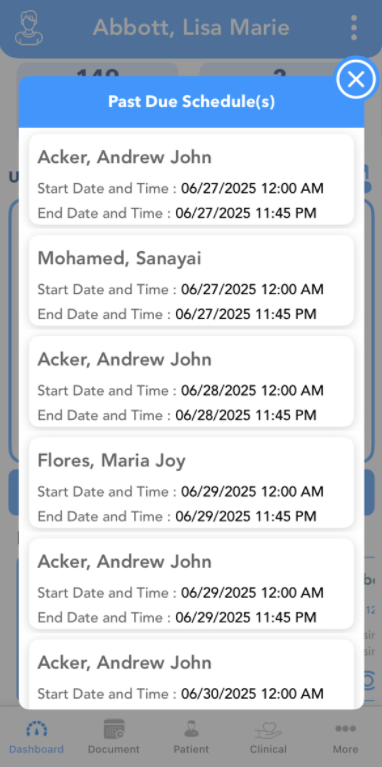This screenshot has width=382, height=767.
Task: Click the Abbott, Lisa Marie header name
Action: click(191, 27)
